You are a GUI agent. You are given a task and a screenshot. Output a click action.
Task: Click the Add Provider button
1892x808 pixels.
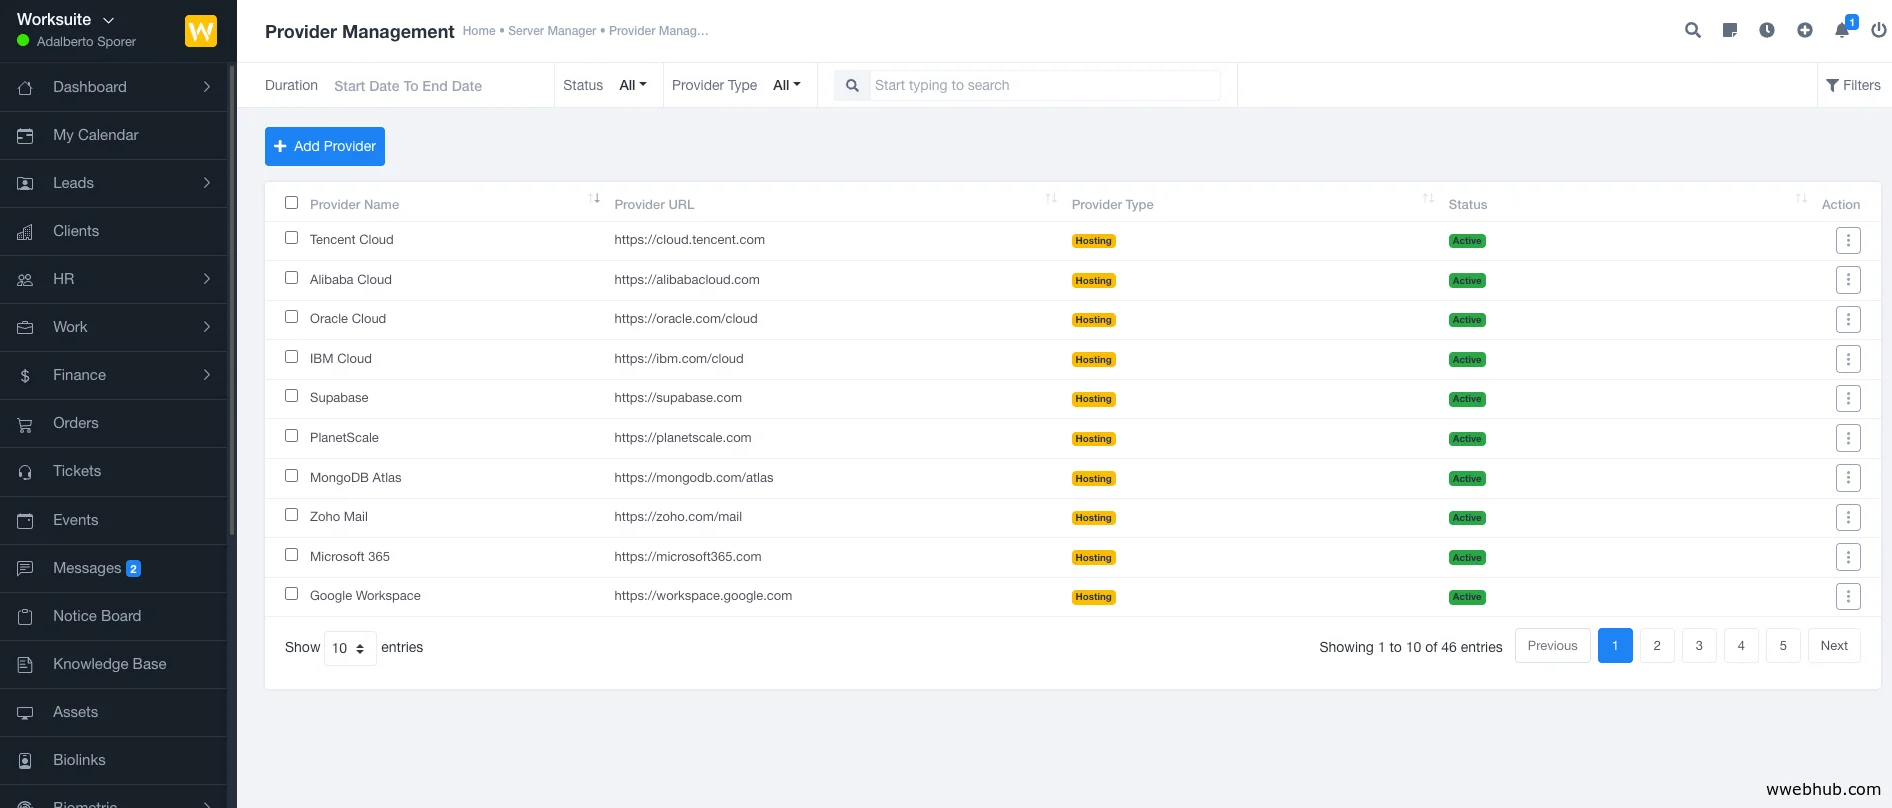click(x=324, y=146)
